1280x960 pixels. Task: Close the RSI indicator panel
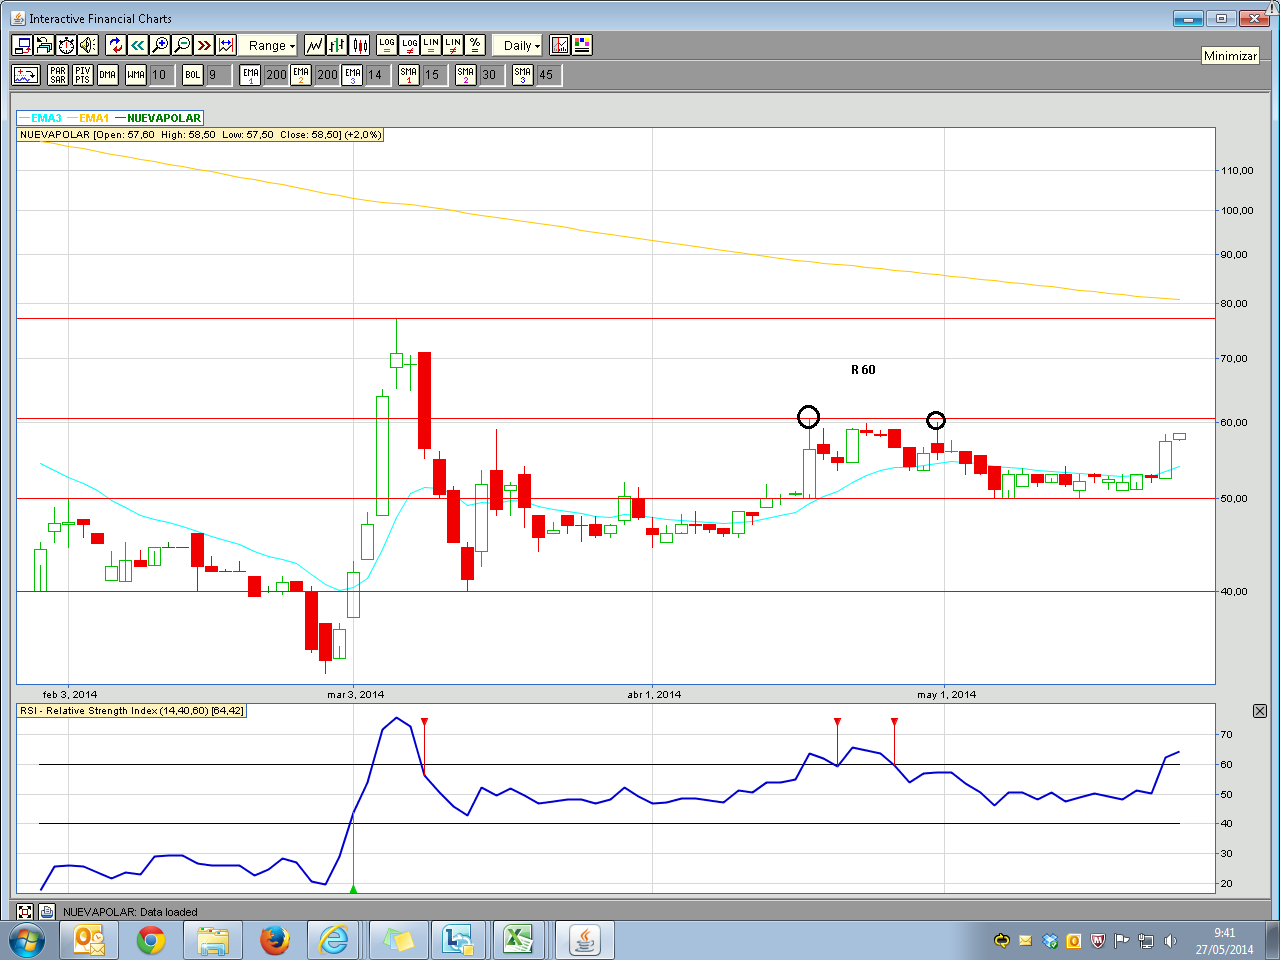pos(1260,711)
